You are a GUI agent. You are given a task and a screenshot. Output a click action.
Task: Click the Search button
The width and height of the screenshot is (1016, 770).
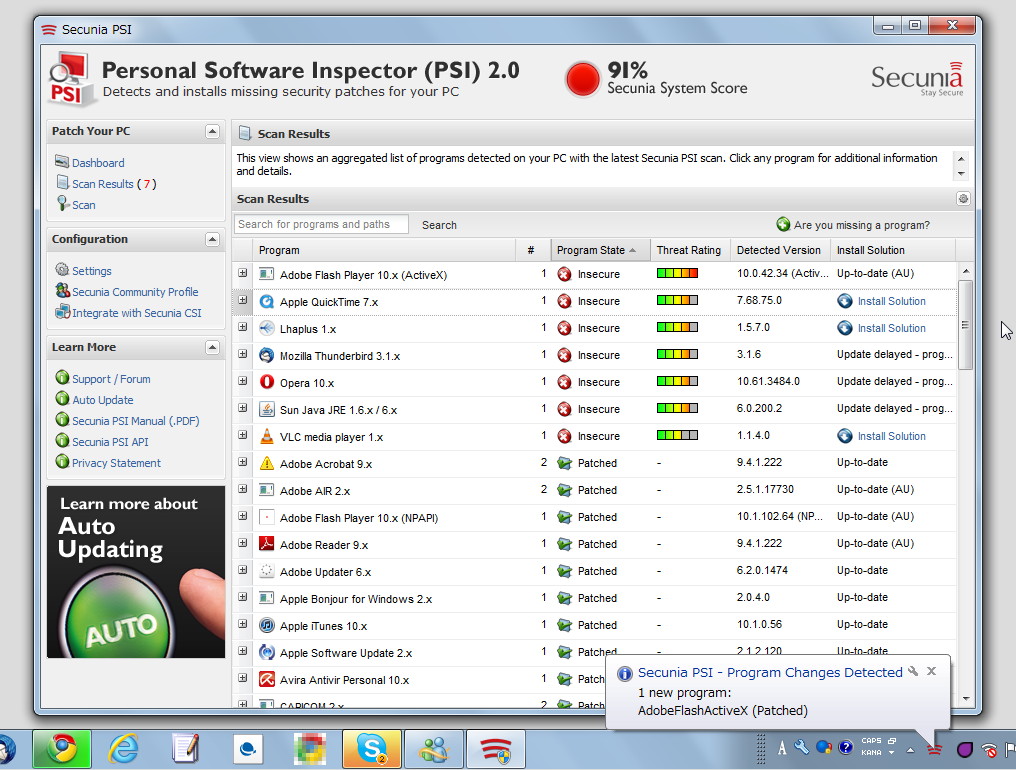439,225
